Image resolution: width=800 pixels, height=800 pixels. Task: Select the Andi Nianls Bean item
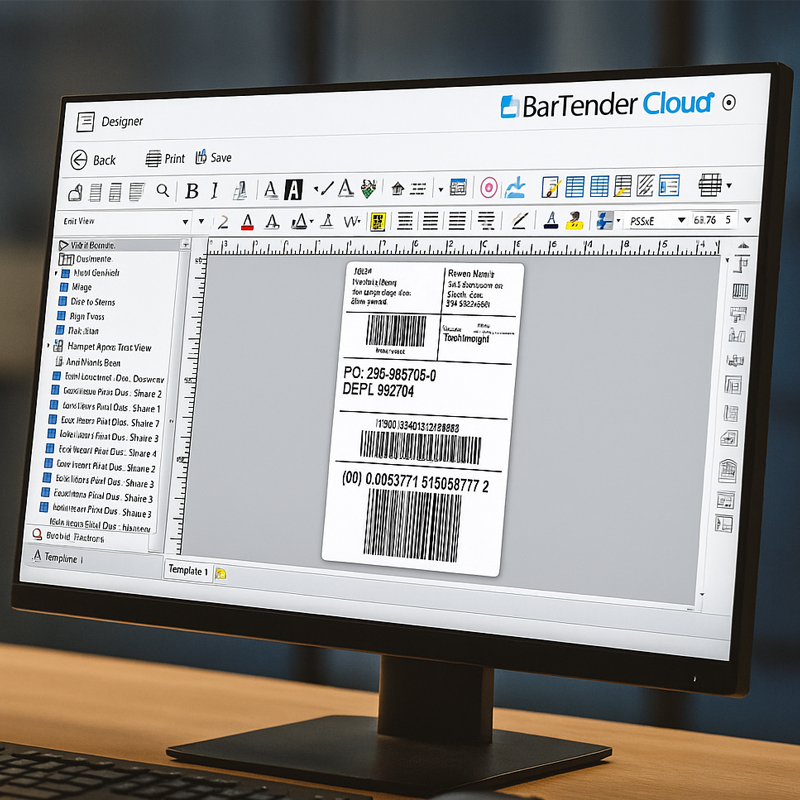[x=88, y=362]
